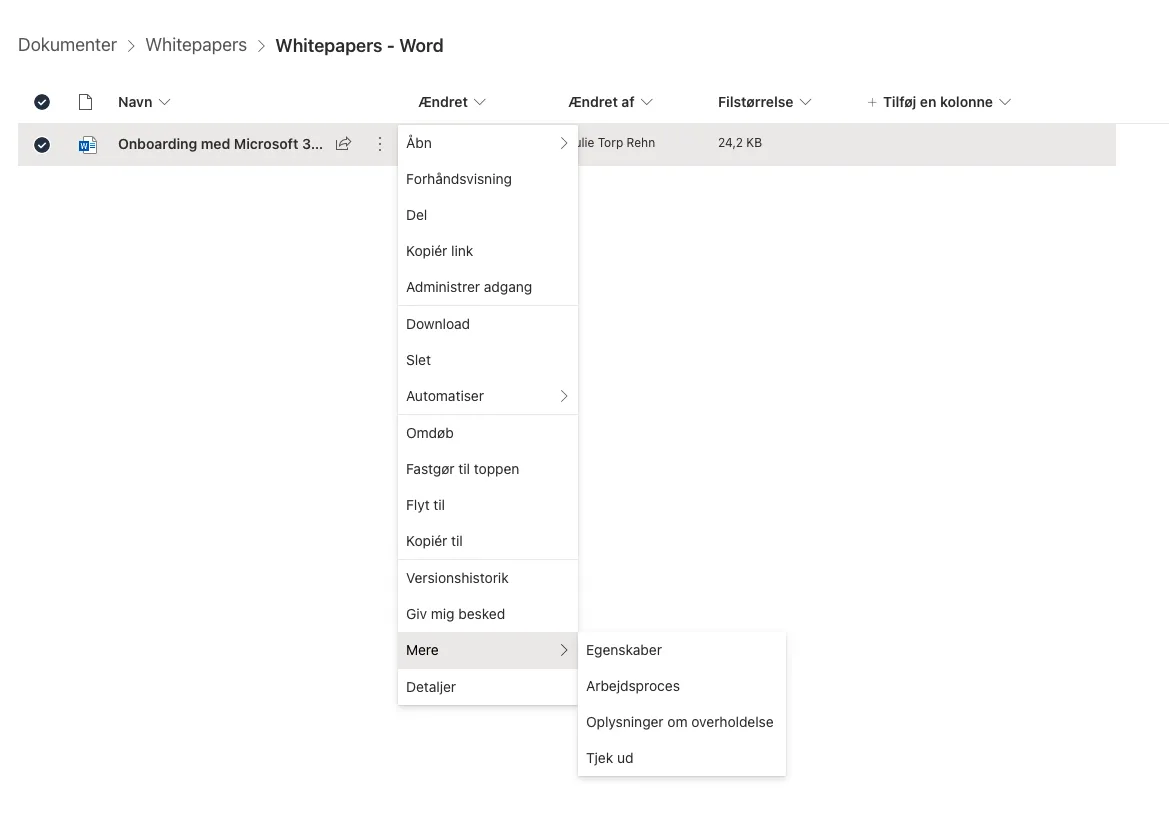Select Flyt til in the menu
The width and height of the screenshot is (1169, 817).
click(488, 505)
